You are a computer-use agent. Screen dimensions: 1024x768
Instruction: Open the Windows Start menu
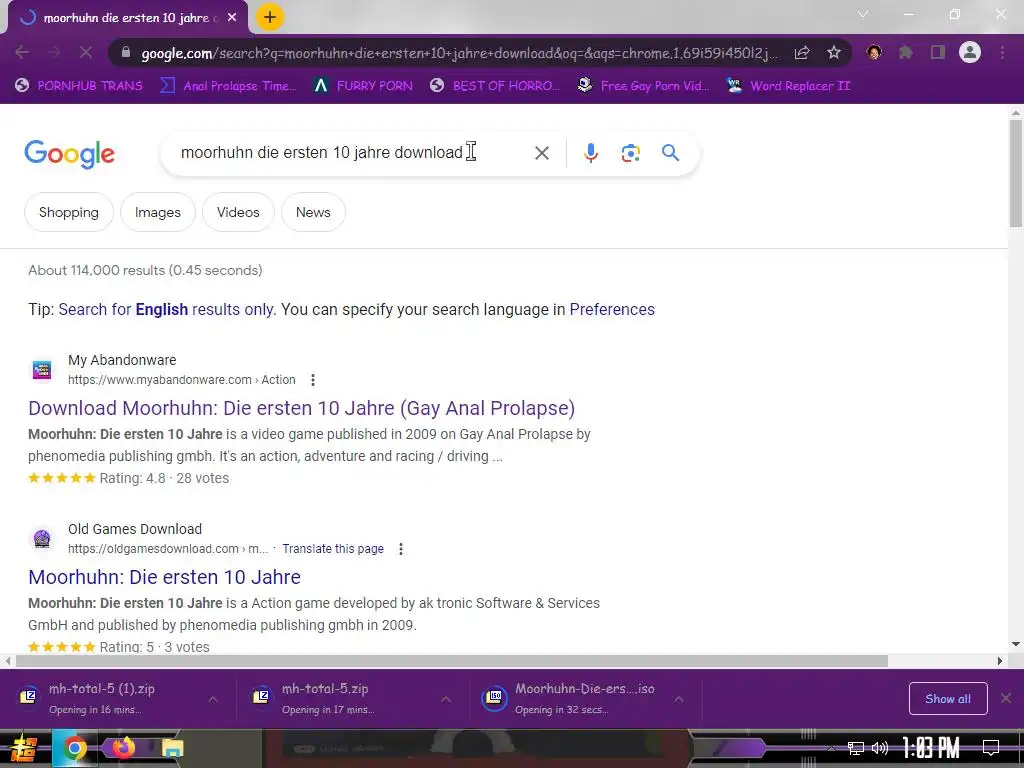(x=23, y=748)
